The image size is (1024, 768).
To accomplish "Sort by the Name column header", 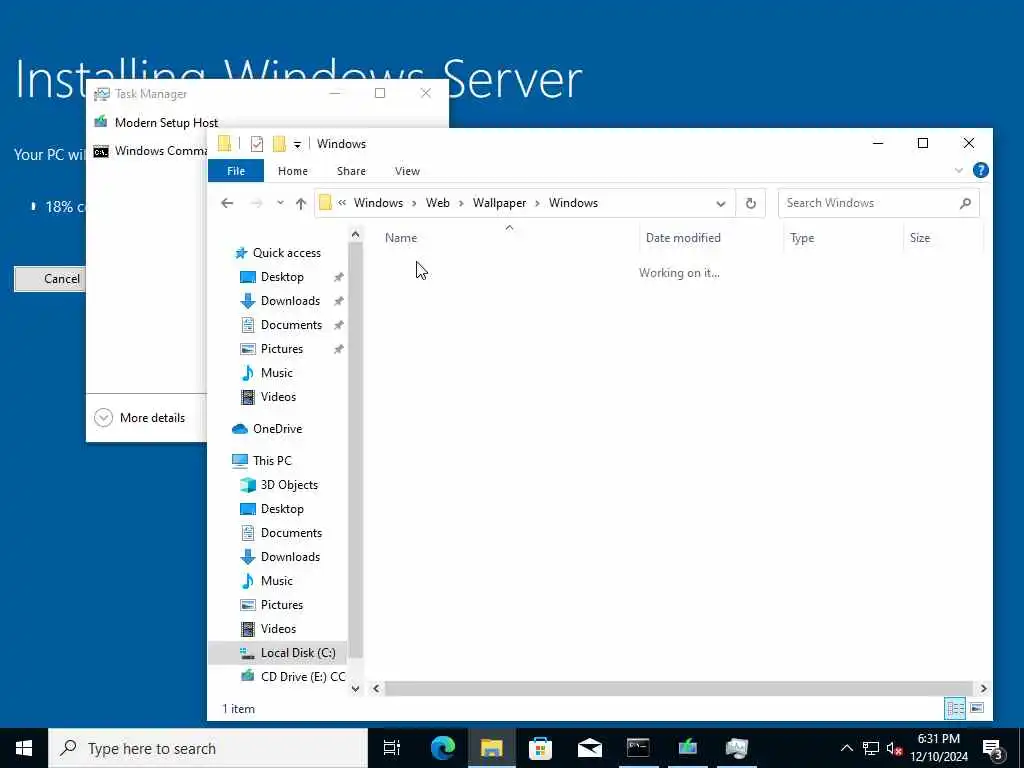I will point(509,238).
